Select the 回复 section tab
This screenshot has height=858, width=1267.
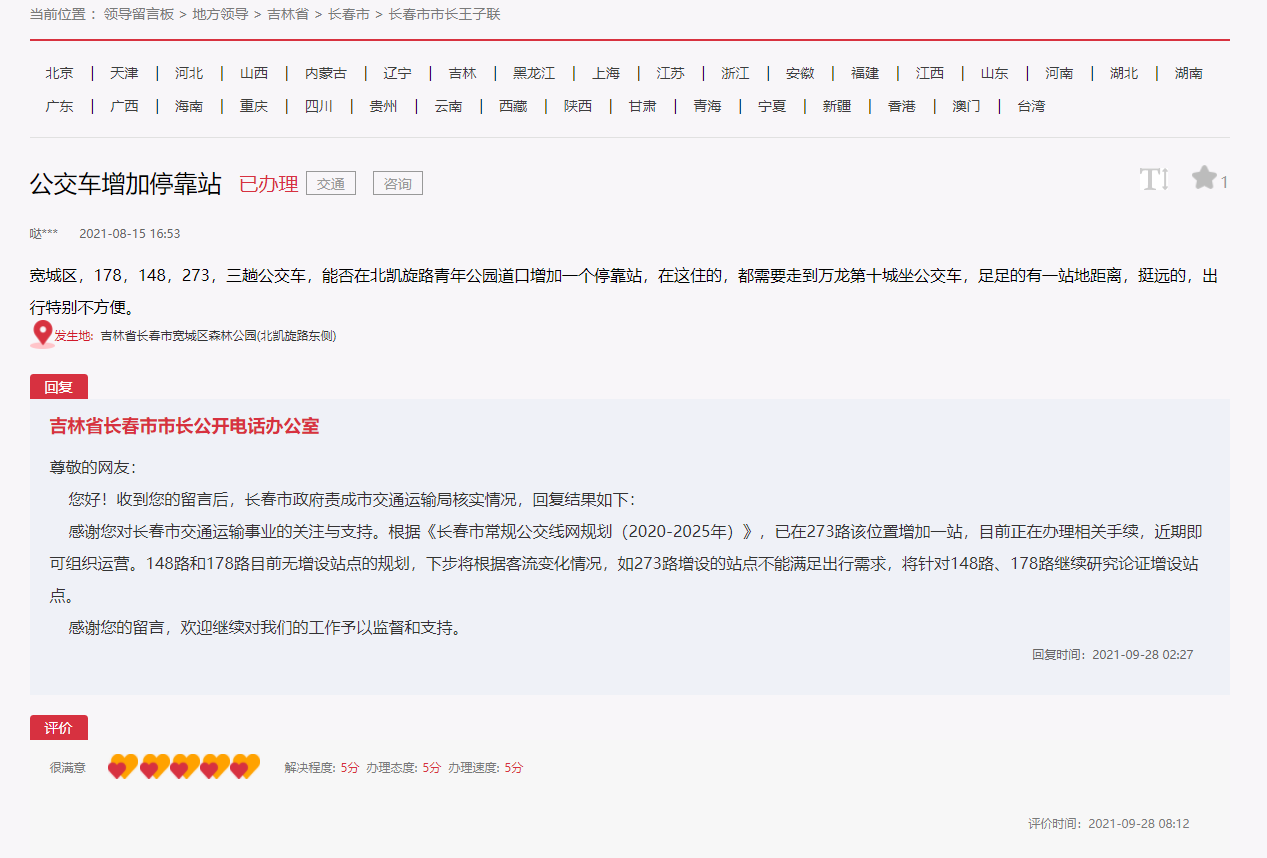(59, 387)
